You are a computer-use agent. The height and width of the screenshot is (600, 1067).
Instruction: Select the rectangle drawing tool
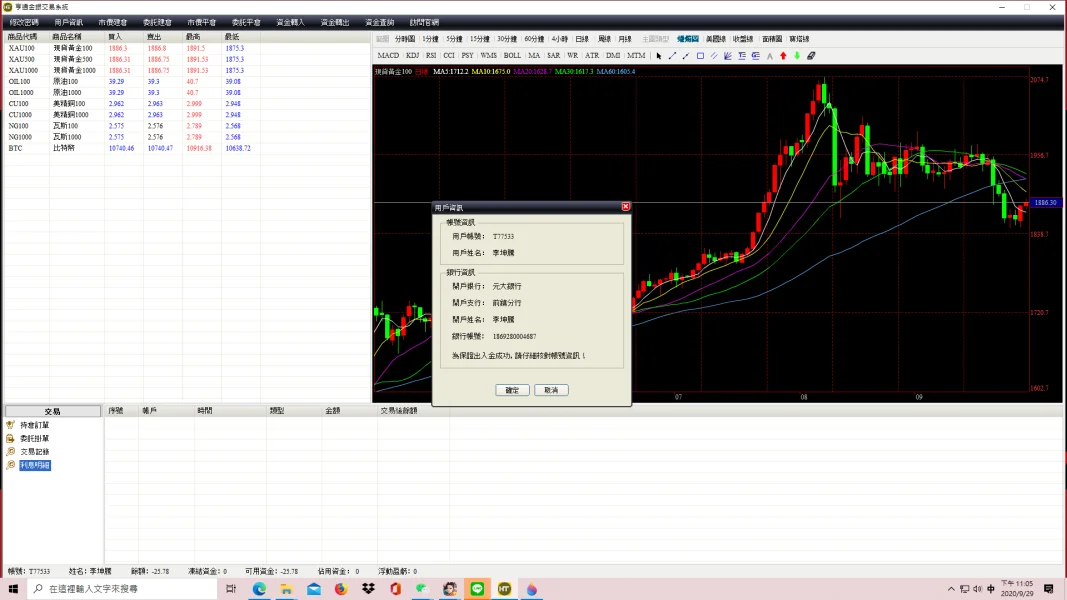[700, 56]
